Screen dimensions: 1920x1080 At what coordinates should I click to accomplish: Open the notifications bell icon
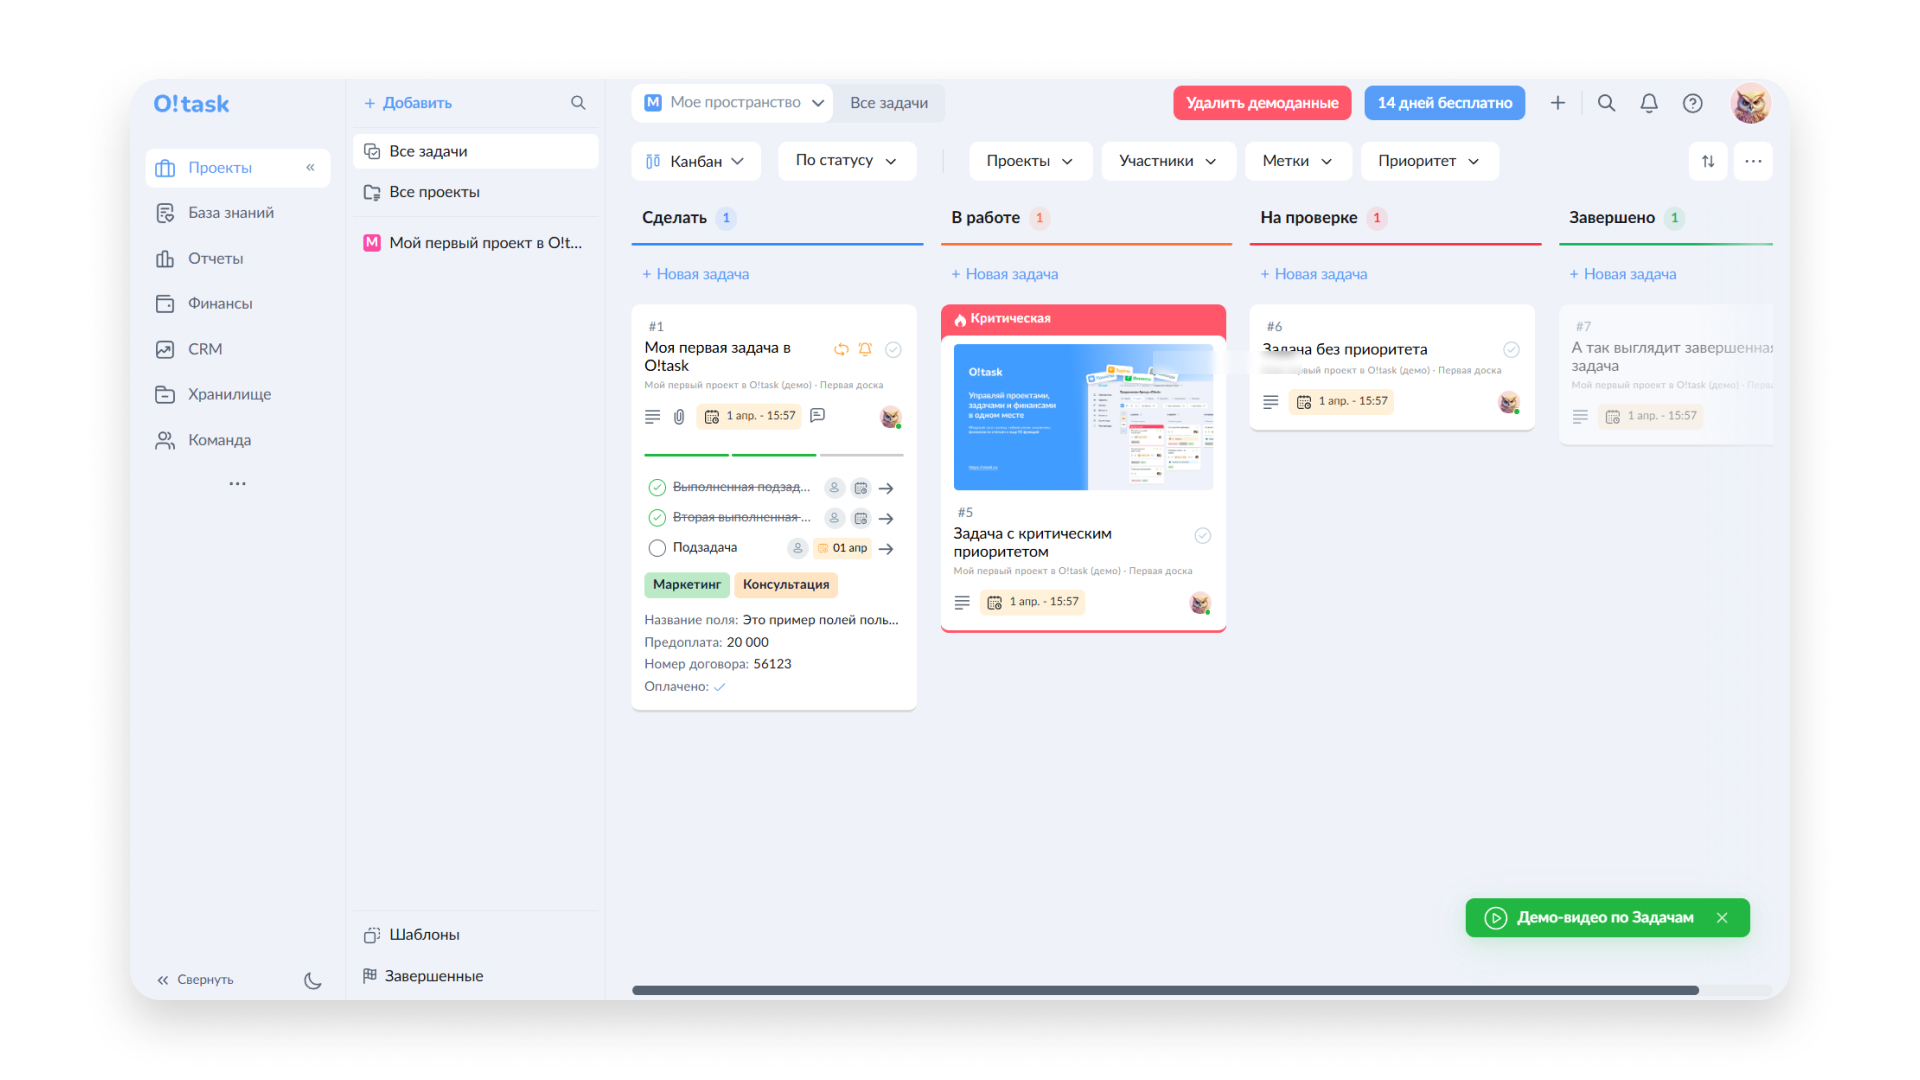point(1649,103)
